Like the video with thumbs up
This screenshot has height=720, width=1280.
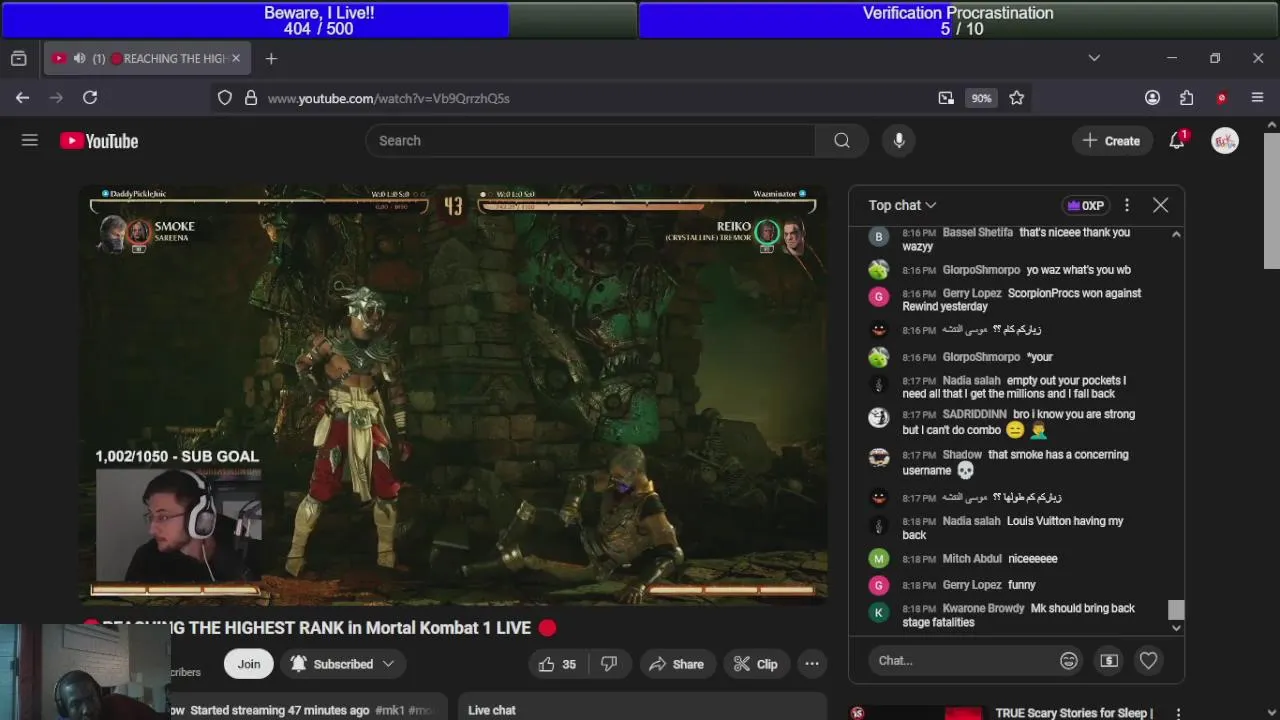coord(557,664)
